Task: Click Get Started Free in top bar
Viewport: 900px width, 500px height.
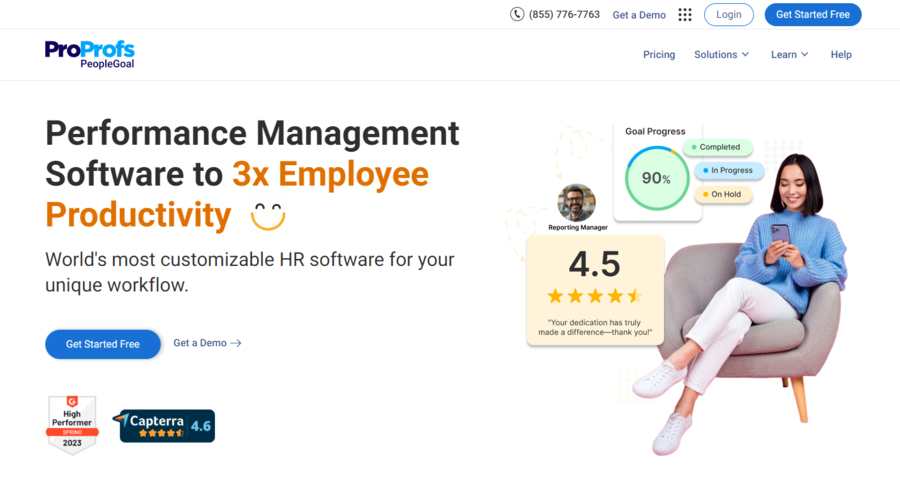Action: click(812, 14)
